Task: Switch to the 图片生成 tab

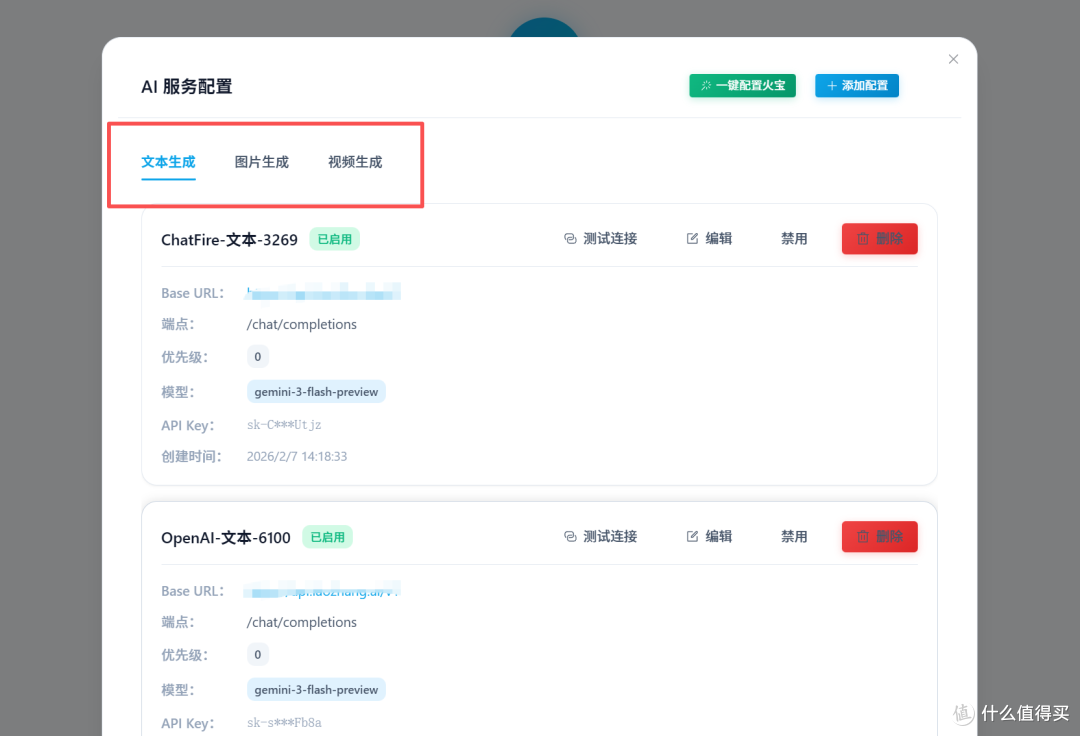Action: coord(262,162)
